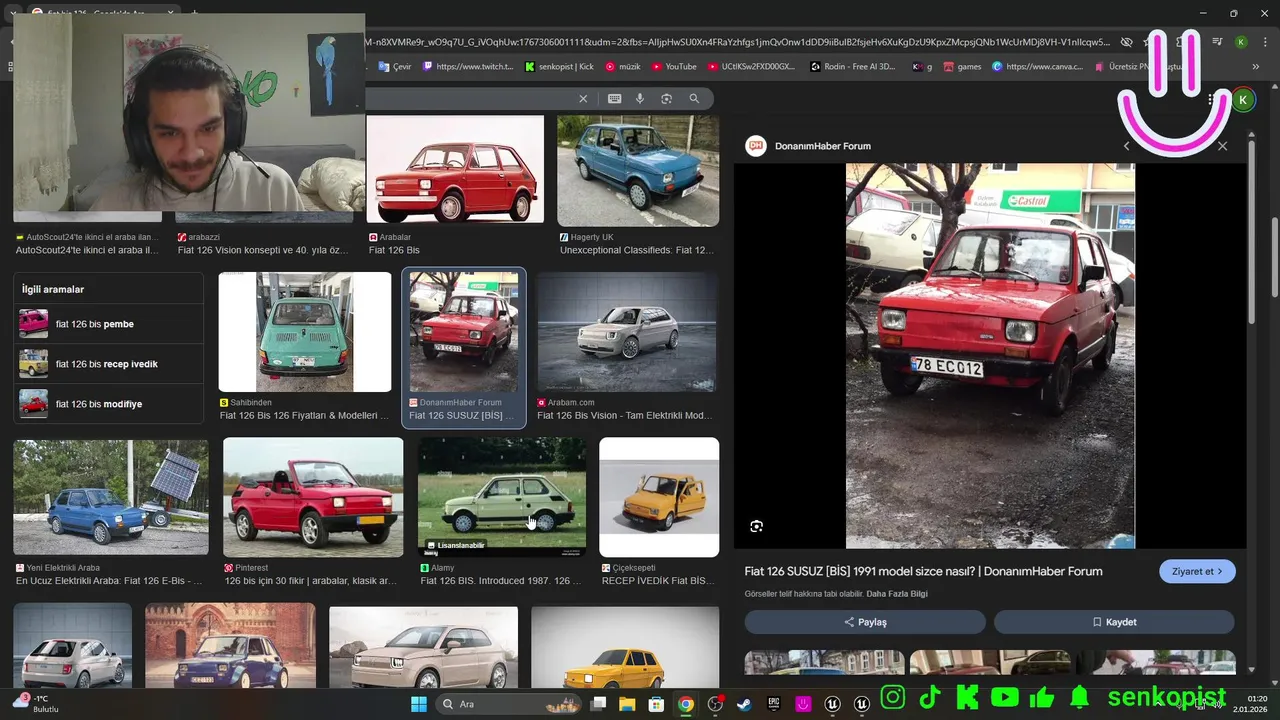Open result text Fiat 126 Bis Vision - Tam Elektrikli

coord(625,415)
